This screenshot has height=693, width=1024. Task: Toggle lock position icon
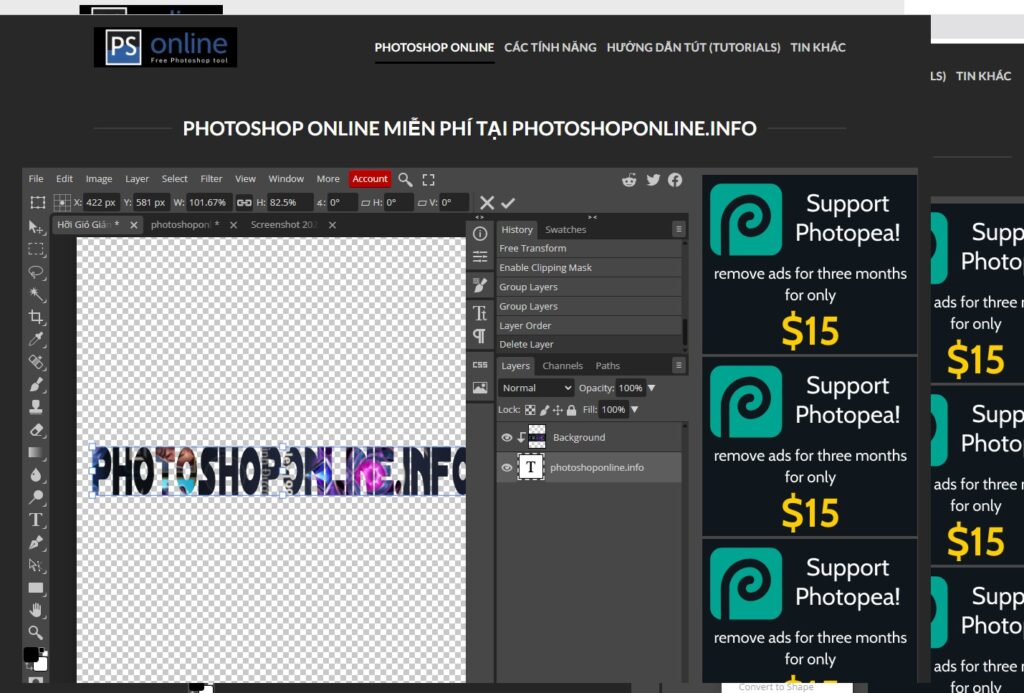pos(558,410)
